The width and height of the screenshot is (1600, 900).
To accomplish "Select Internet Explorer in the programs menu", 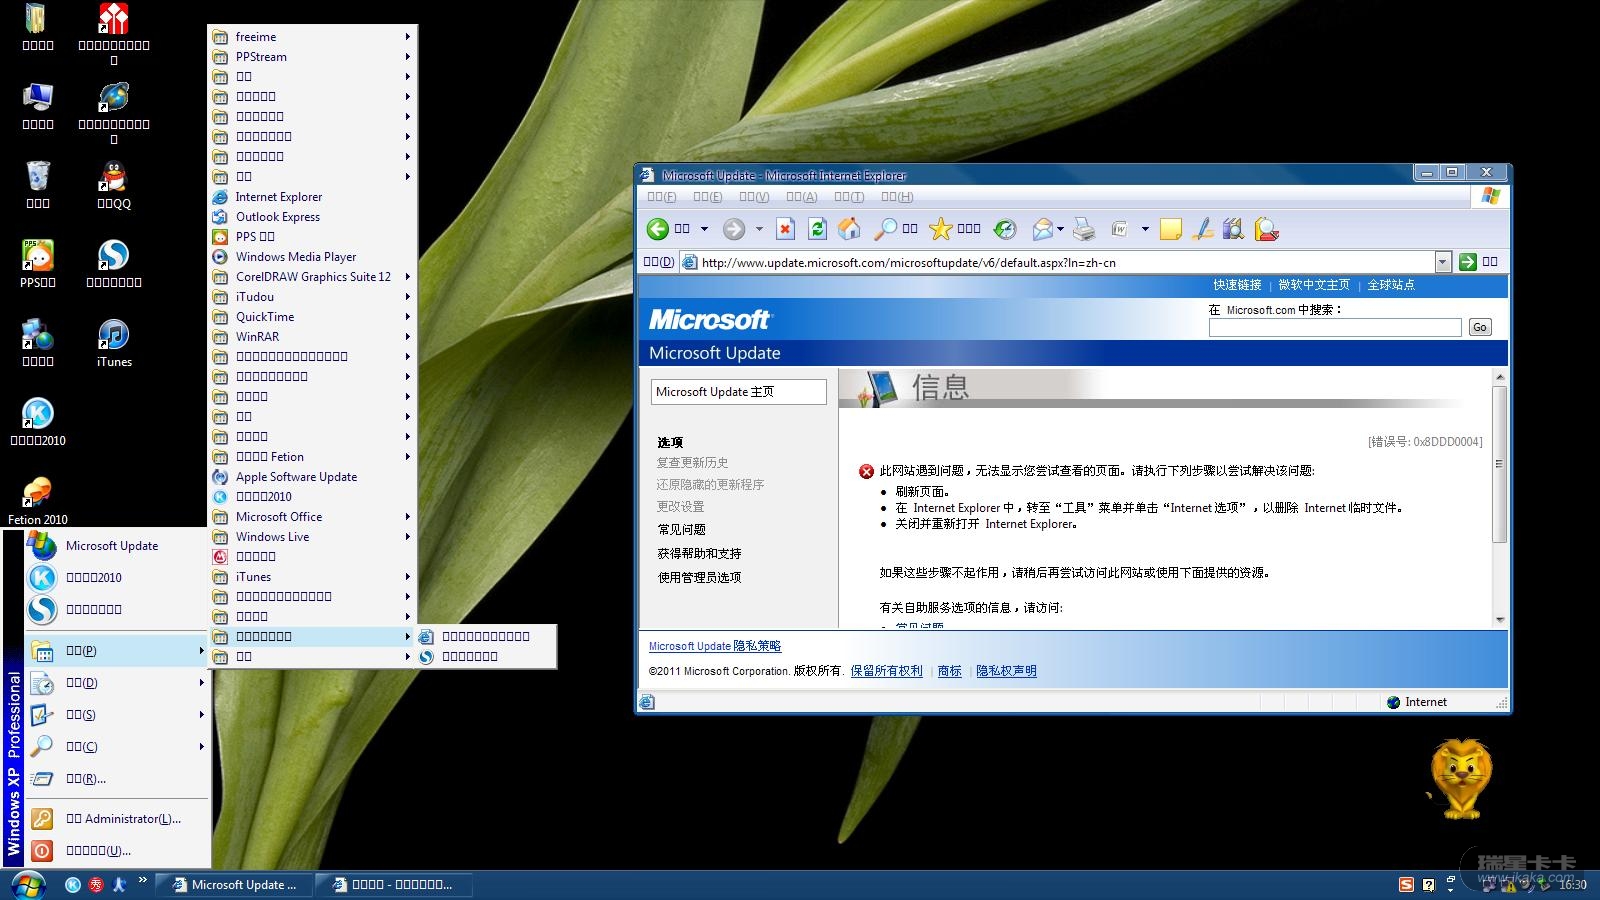I will click(312, 197).
